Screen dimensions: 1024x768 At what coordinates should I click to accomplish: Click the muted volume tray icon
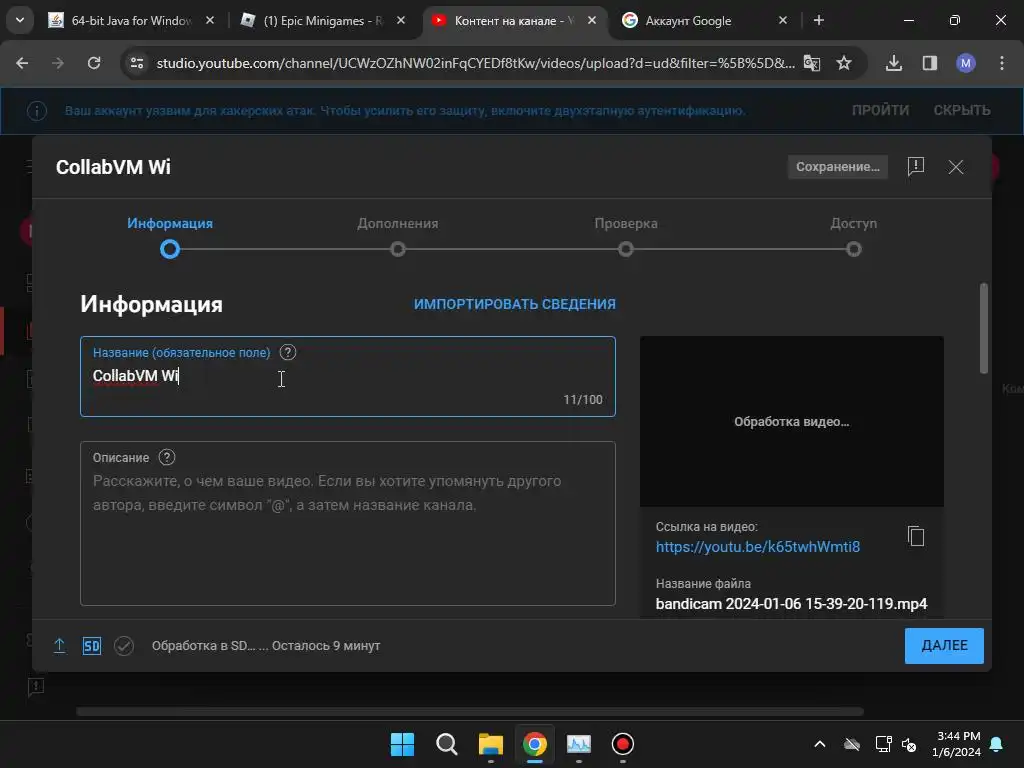click(909, 744)
